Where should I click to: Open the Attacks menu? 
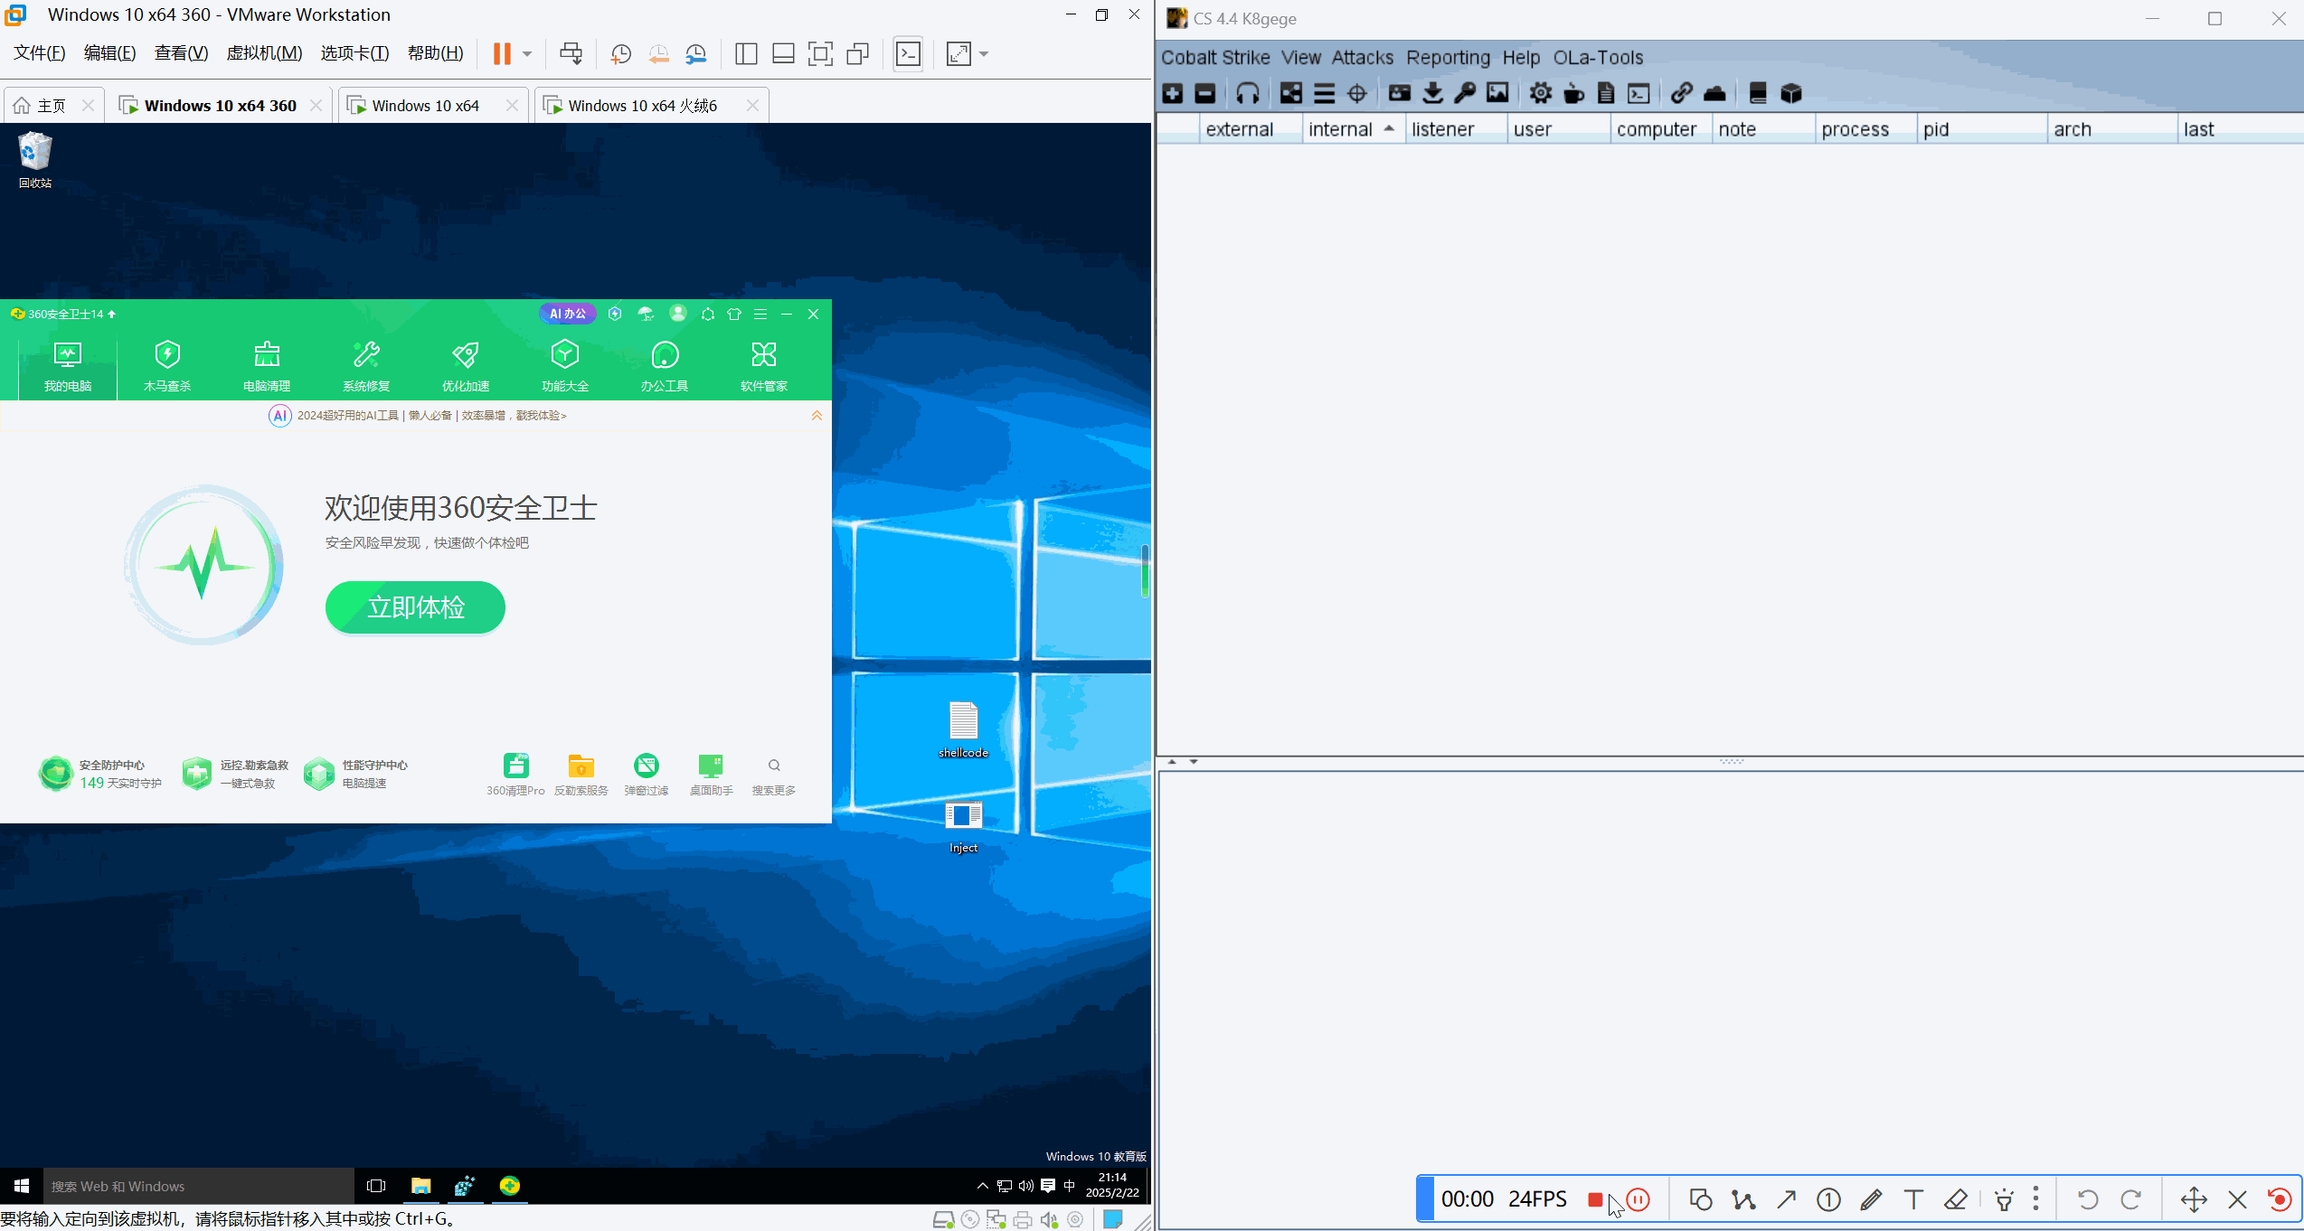1361,57
